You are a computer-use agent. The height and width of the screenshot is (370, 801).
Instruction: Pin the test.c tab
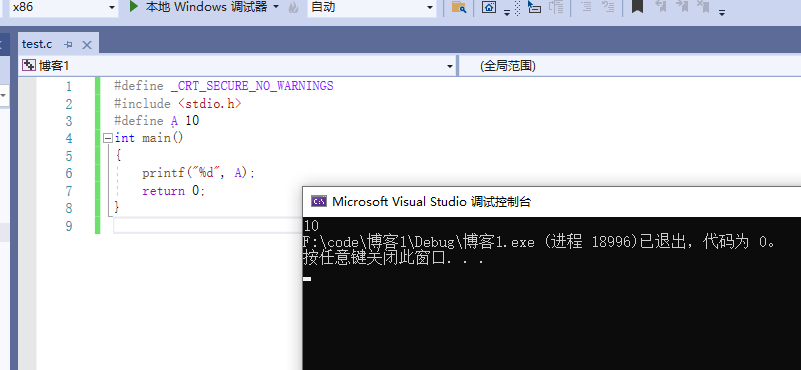tap(69, 45)
